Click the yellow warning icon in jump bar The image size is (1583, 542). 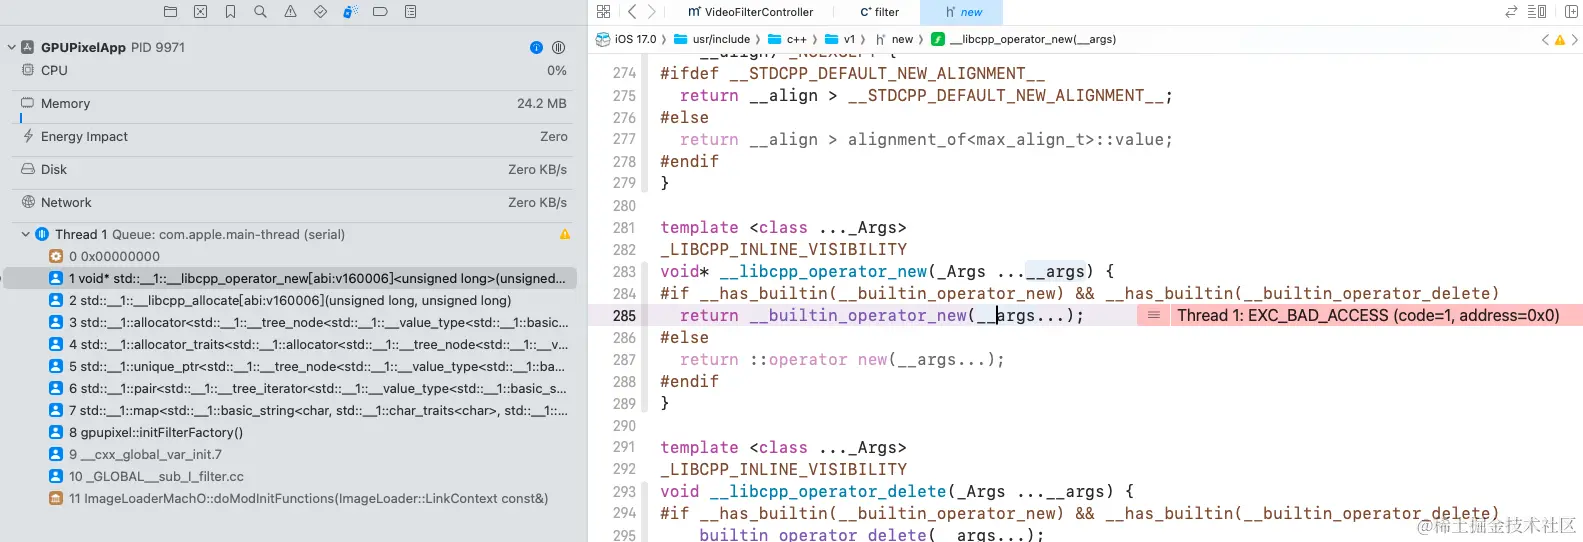coord(1559,40)
